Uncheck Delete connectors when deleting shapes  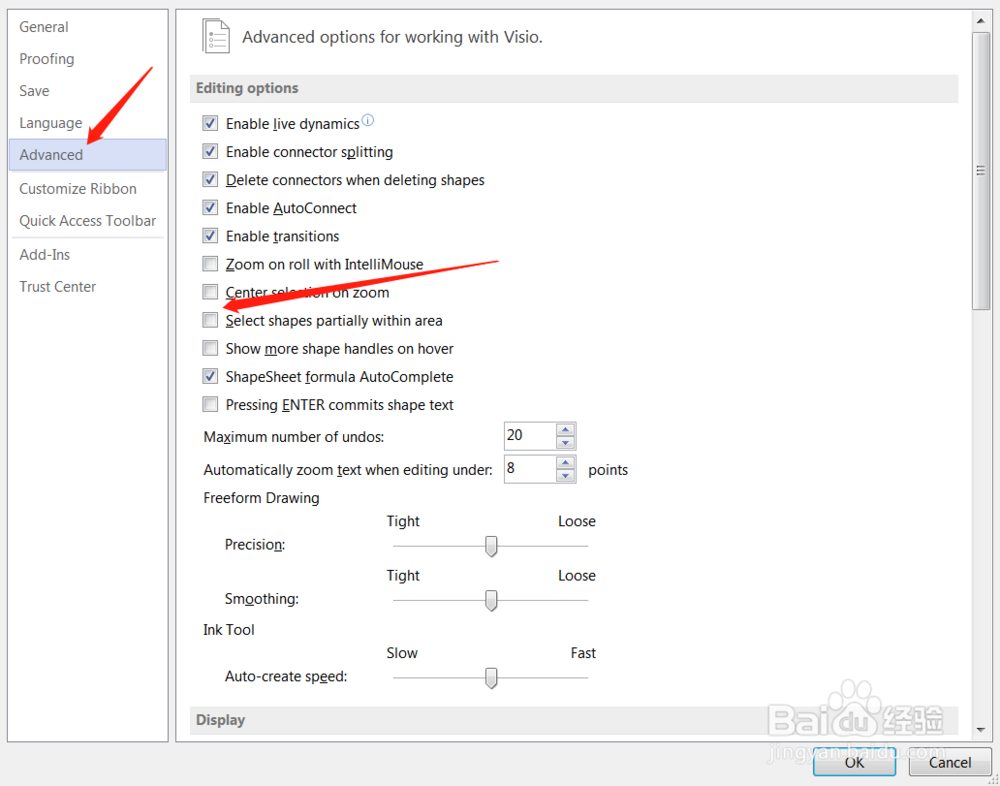click(x=210, y=180)
